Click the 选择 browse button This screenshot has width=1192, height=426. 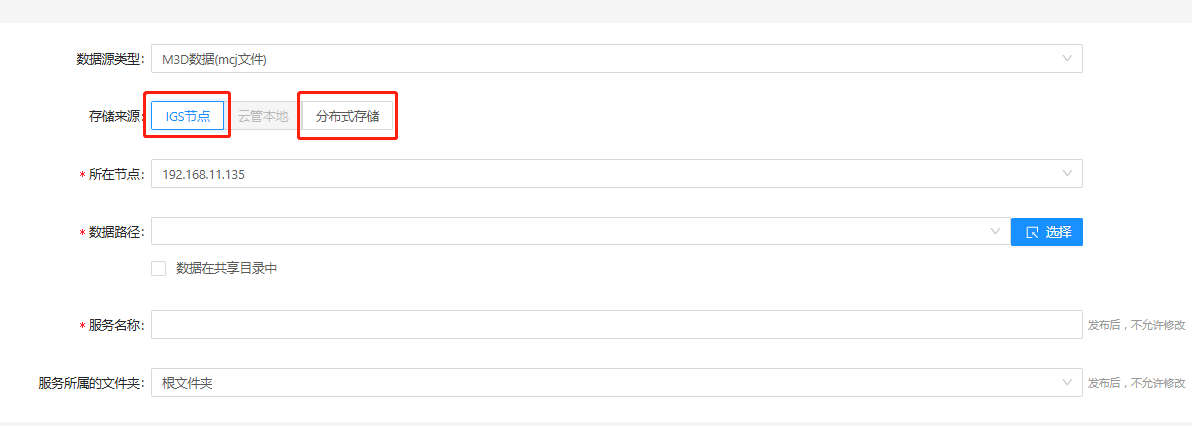[x=1047, y=232]
